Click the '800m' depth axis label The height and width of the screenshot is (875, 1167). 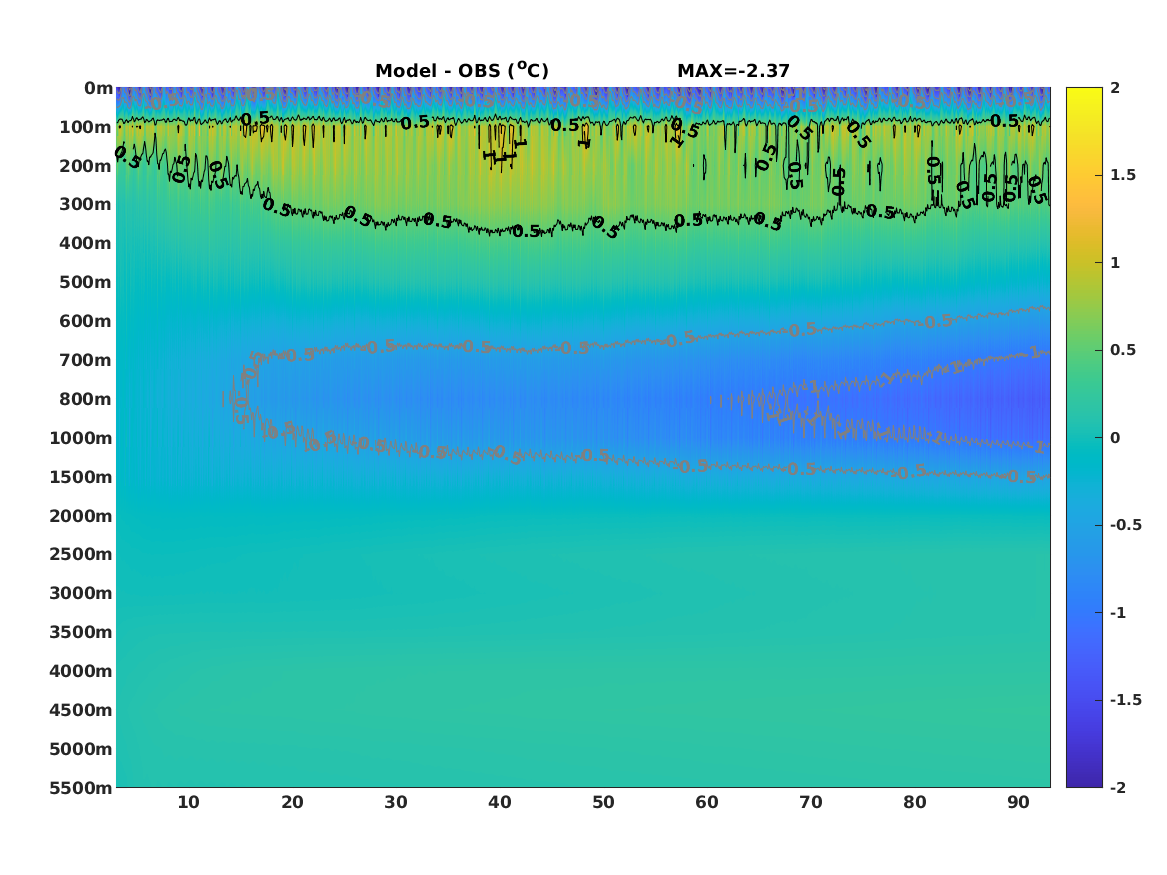point(86,399)
